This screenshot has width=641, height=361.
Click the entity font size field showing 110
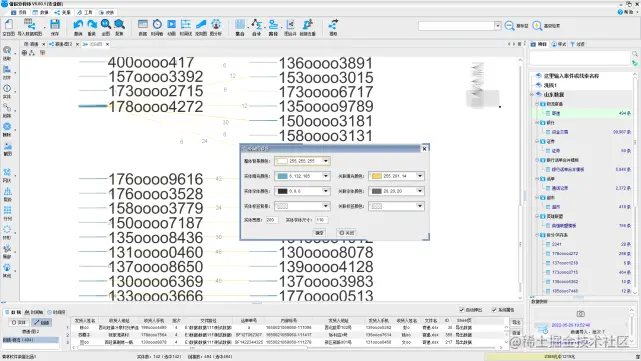321,220
